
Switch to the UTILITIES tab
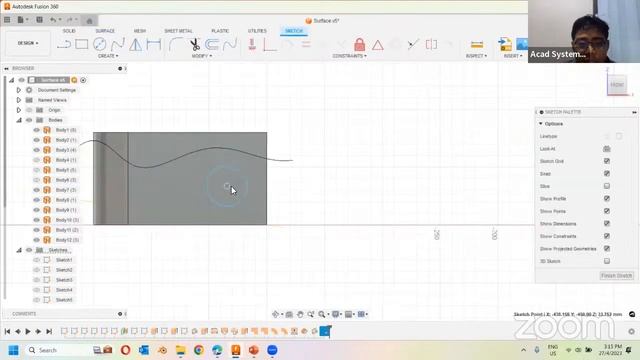coord(257,31)
